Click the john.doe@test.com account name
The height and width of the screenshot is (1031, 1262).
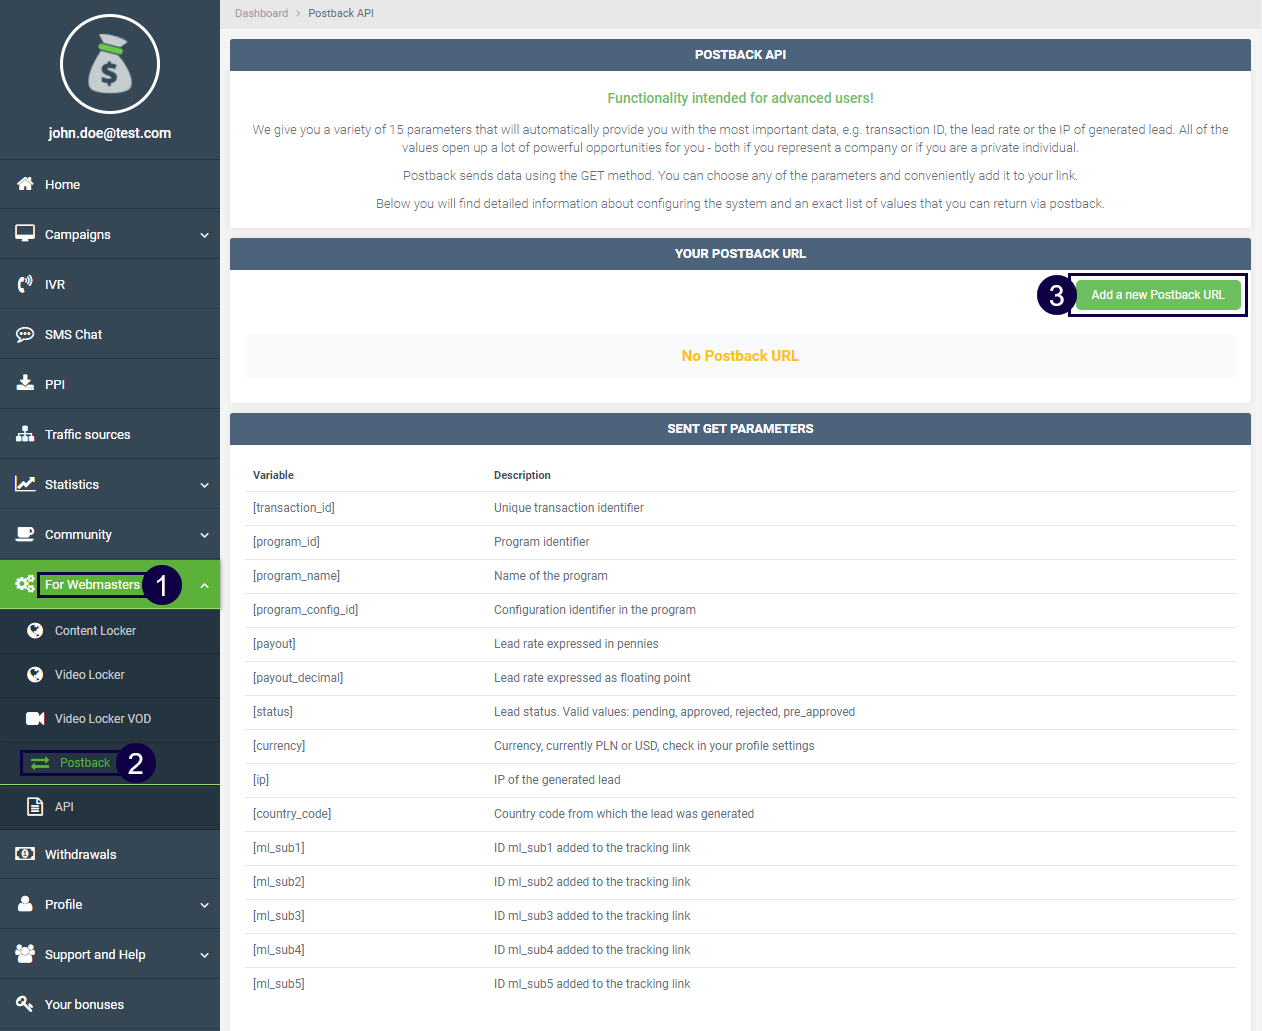(x=110, y=133)
